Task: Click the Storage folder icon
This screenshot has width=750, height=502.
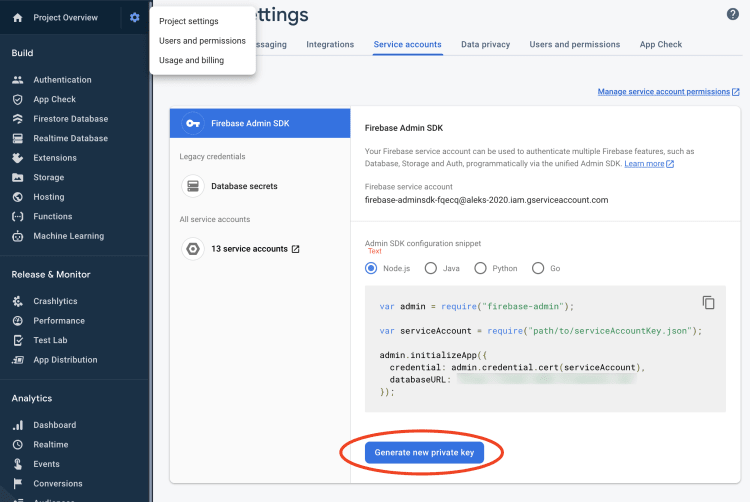Action: point(18,177)
